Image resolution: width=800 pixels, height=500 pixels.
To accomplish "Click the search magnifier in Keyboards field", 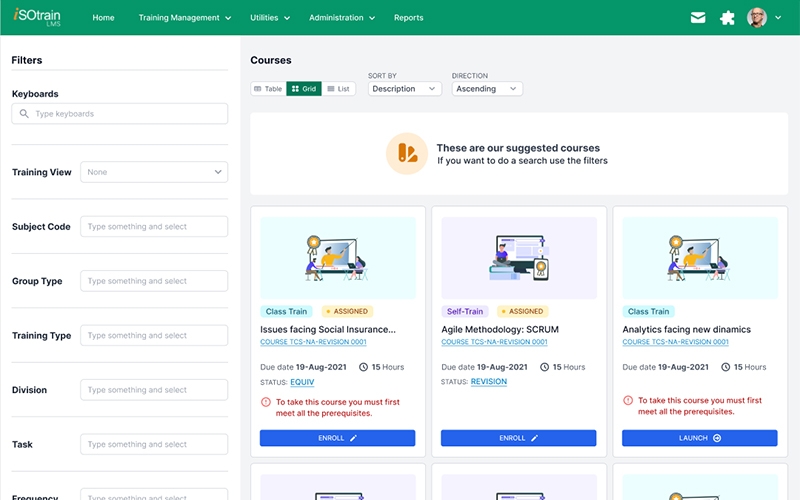I will 24,113.
